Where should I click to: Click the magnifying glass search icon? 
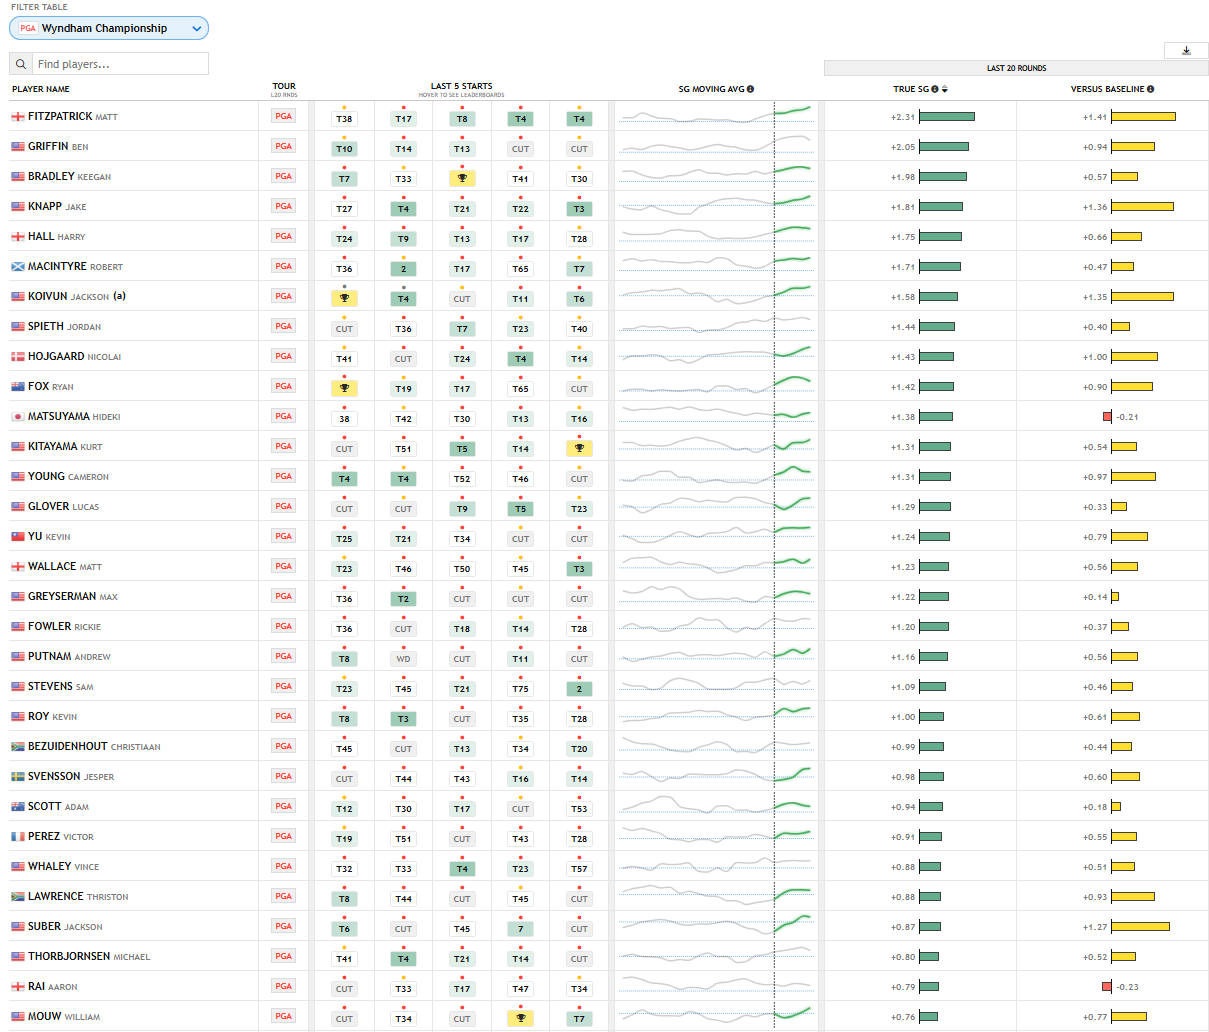tap(20, 64)
